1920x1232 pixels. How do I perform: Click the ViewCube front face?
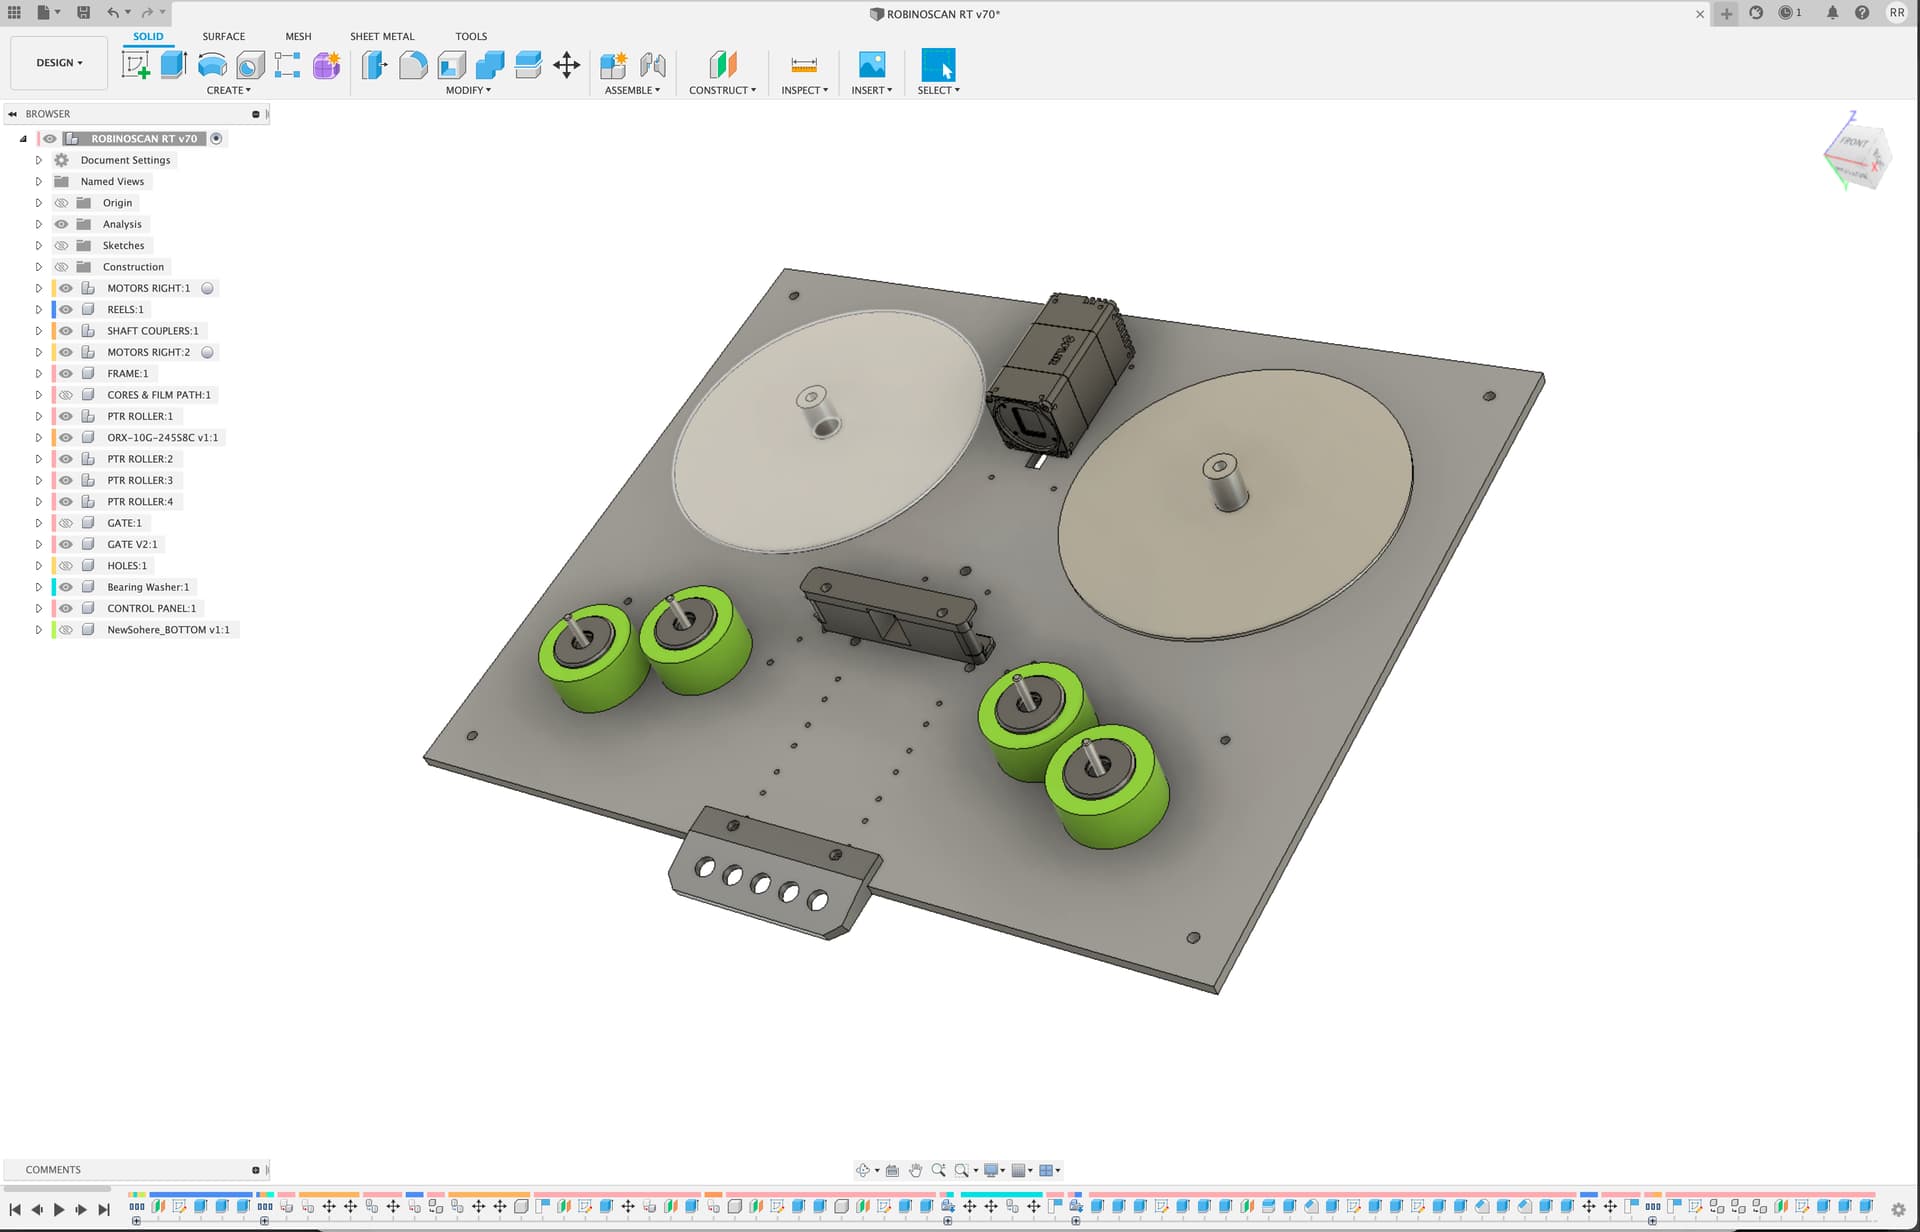click(1853, 143)
